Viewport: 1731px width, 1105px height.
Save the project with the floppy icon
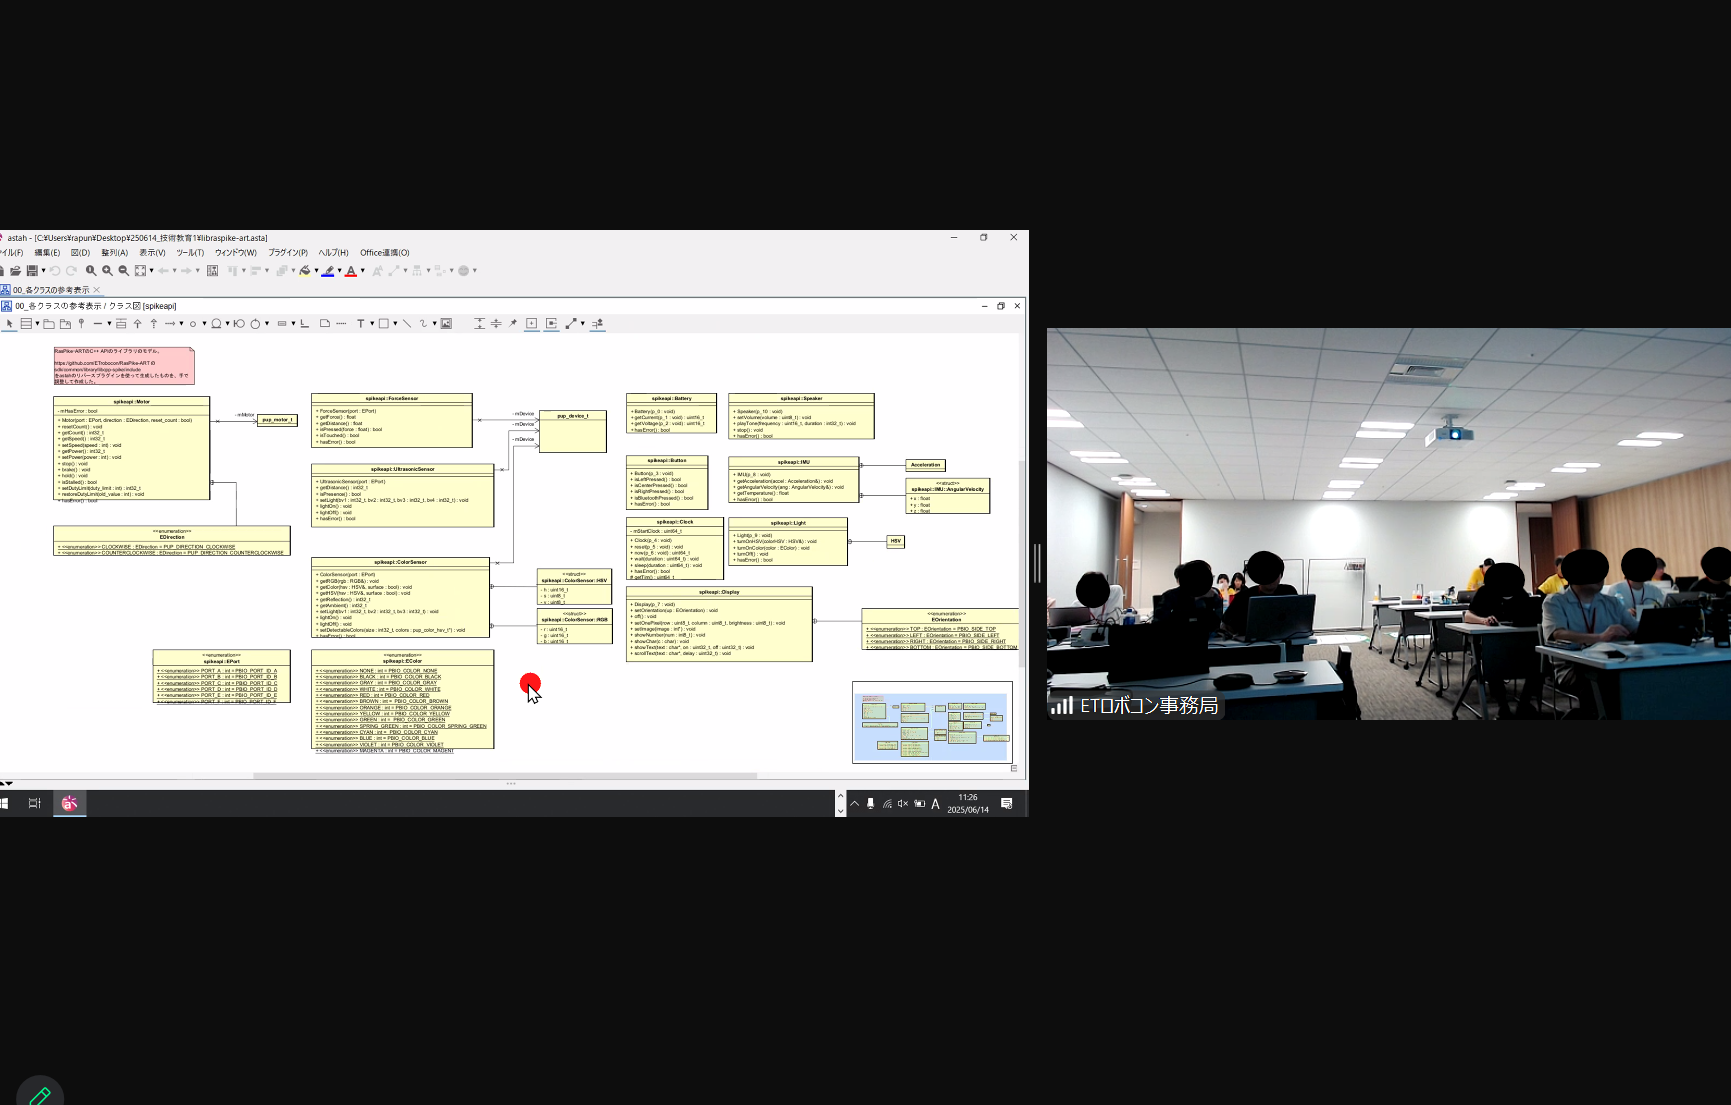point(32,271)
